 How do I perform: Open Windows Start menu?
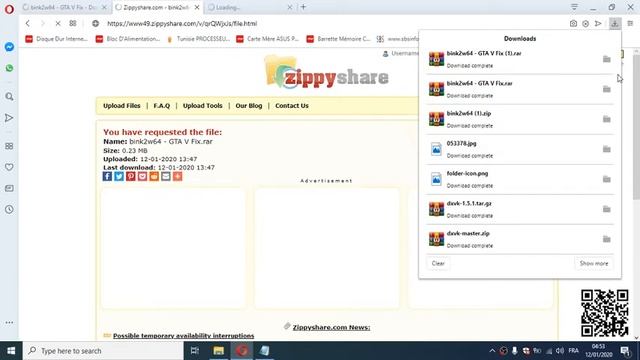pos(11,351)
